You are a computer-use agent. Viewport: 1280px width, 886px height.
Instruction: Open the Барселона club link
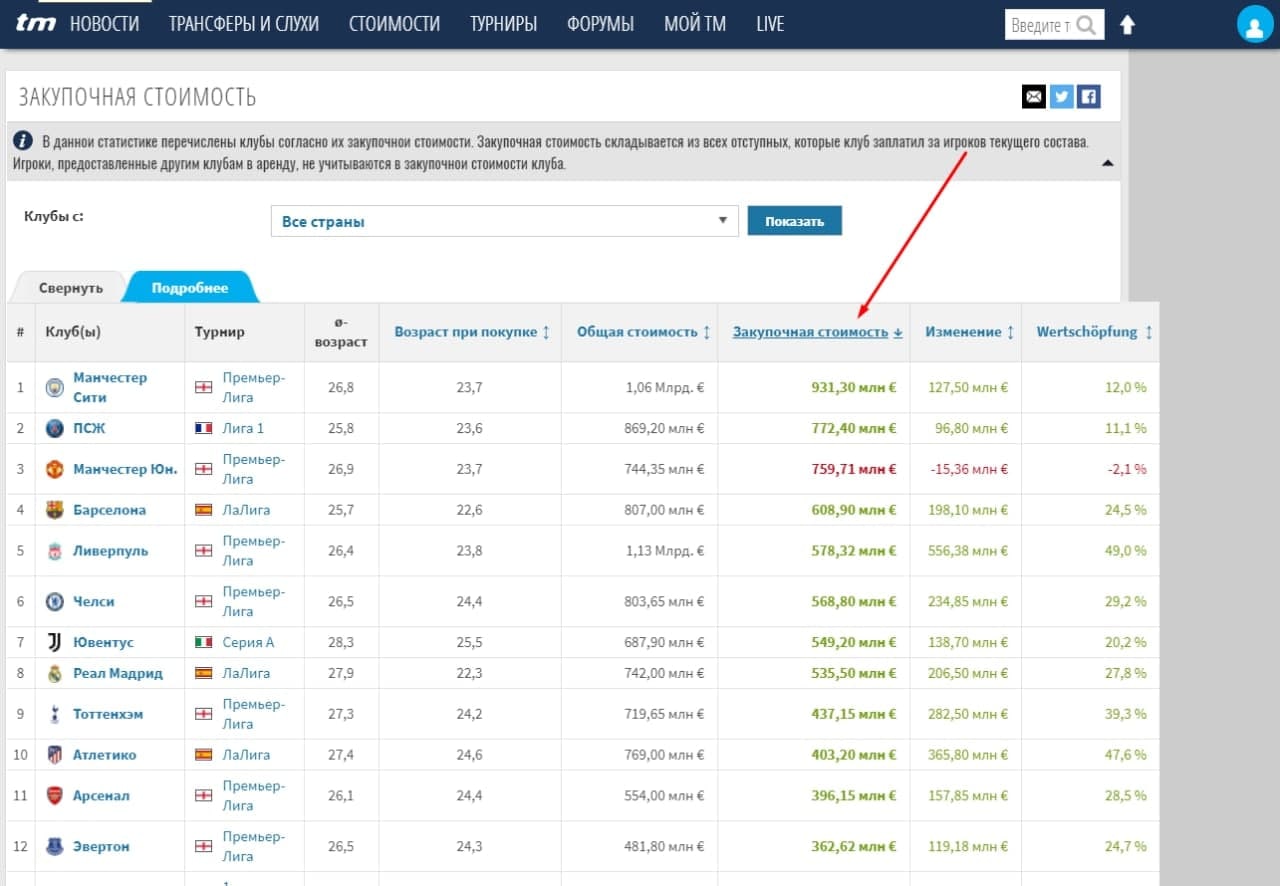coord(109,510)
